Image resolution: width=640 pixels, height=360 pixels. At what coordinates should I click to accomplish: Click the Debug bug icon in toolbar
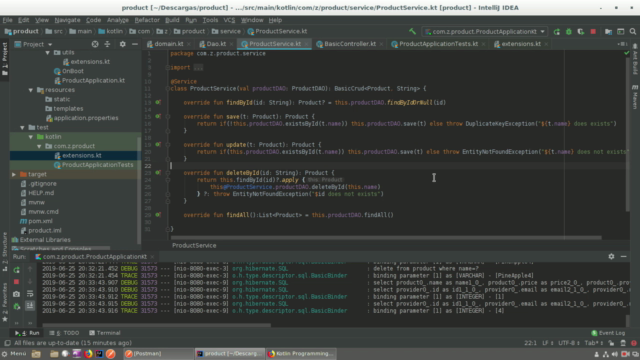pyautogui.click(x=569, y=31)
